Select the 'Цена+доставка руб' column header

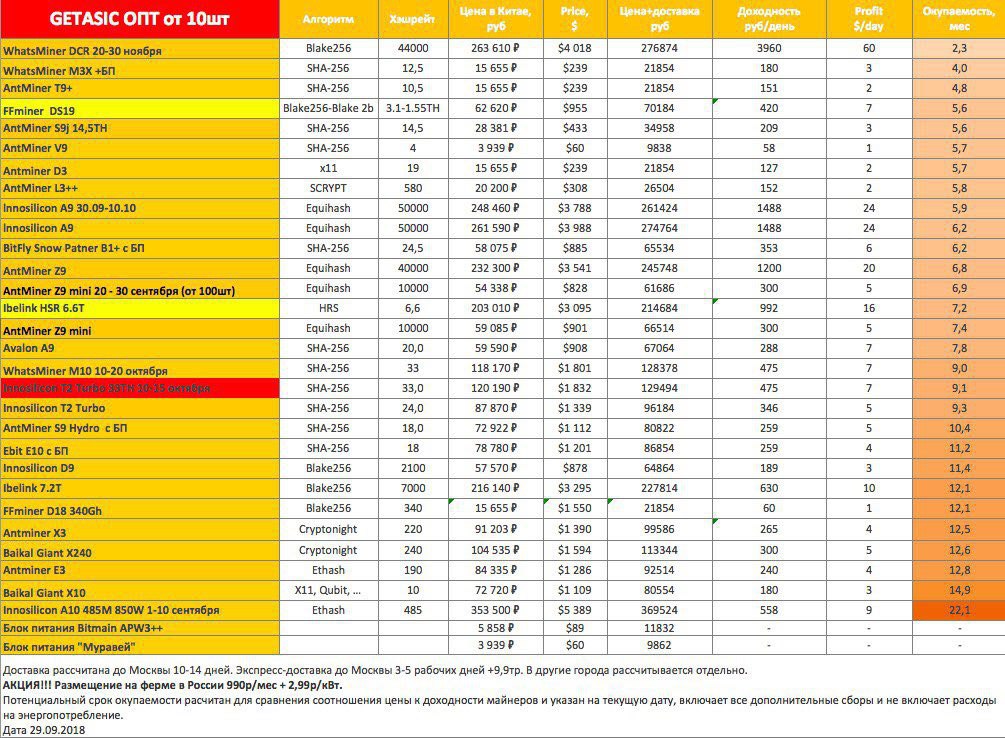(659, 19)
